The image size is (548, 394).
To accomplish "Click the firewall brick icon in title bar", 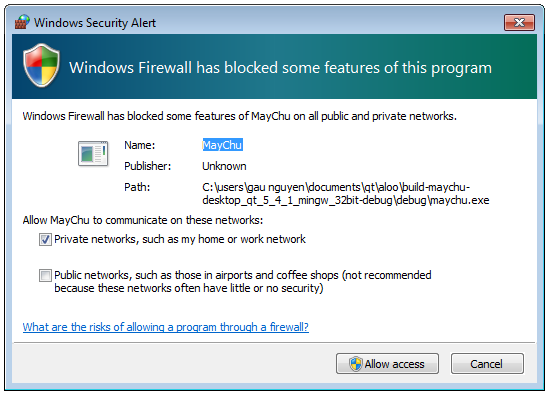I will pos(22,22).
